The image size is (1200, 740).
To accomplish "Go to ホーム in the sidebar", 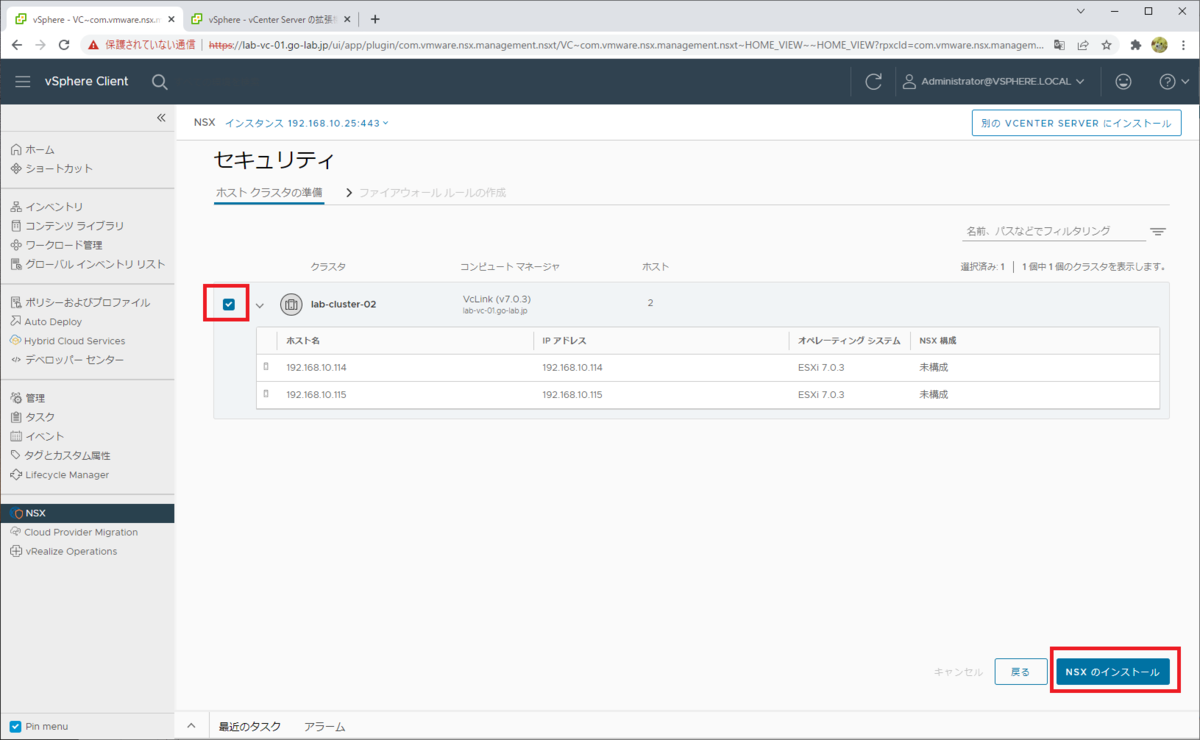I will 33,149.
